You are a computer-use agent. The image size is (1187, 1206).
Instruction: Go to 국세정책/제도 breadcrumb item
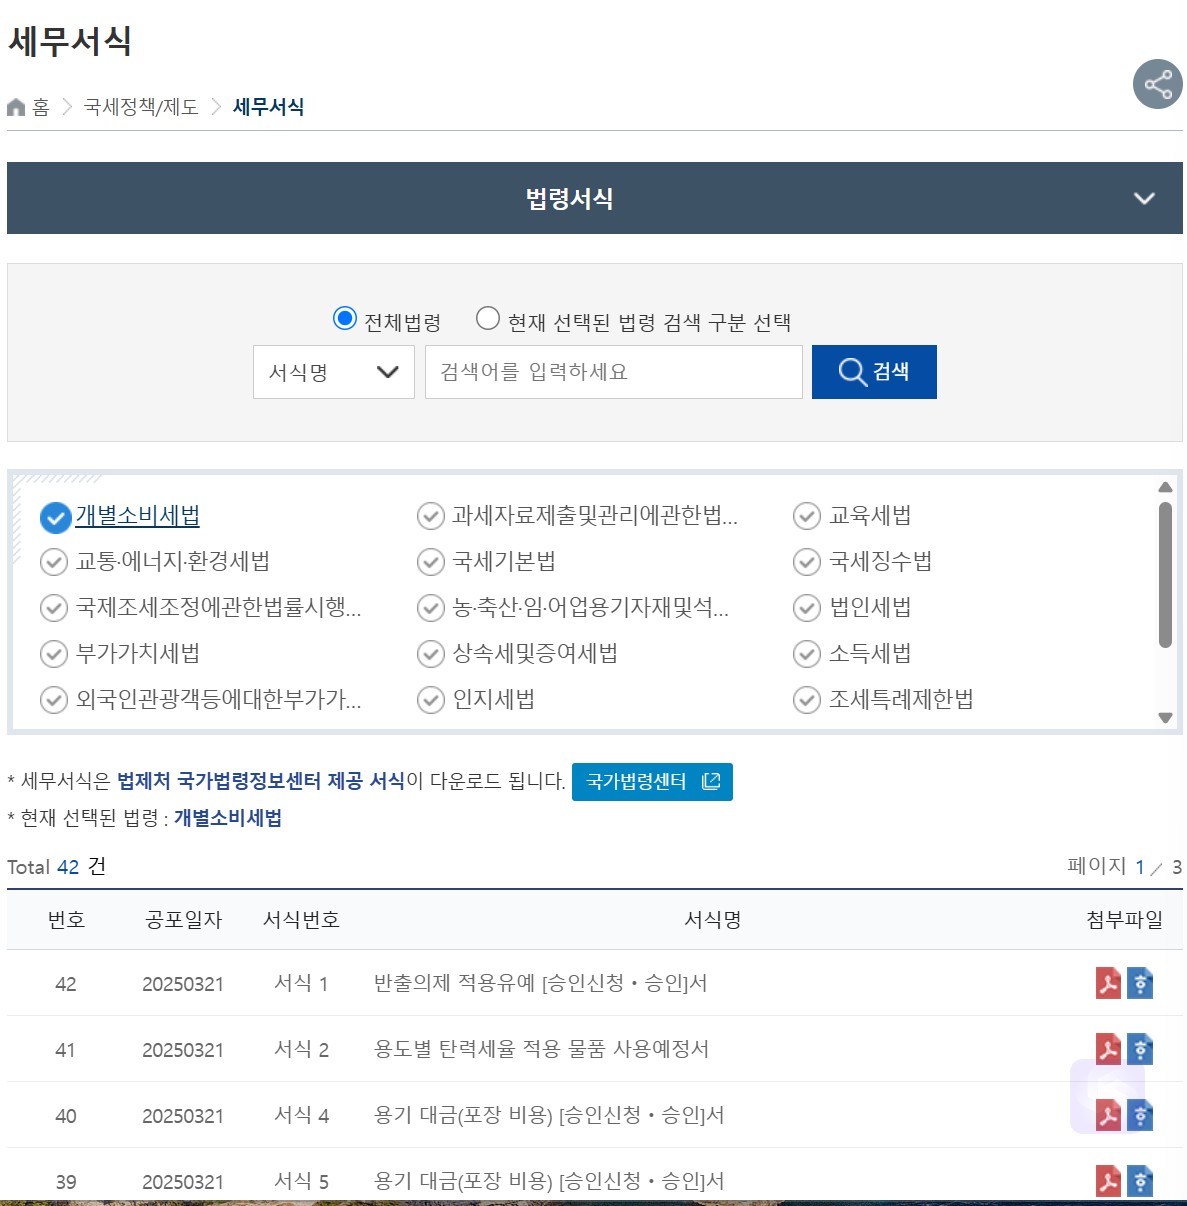141,107
